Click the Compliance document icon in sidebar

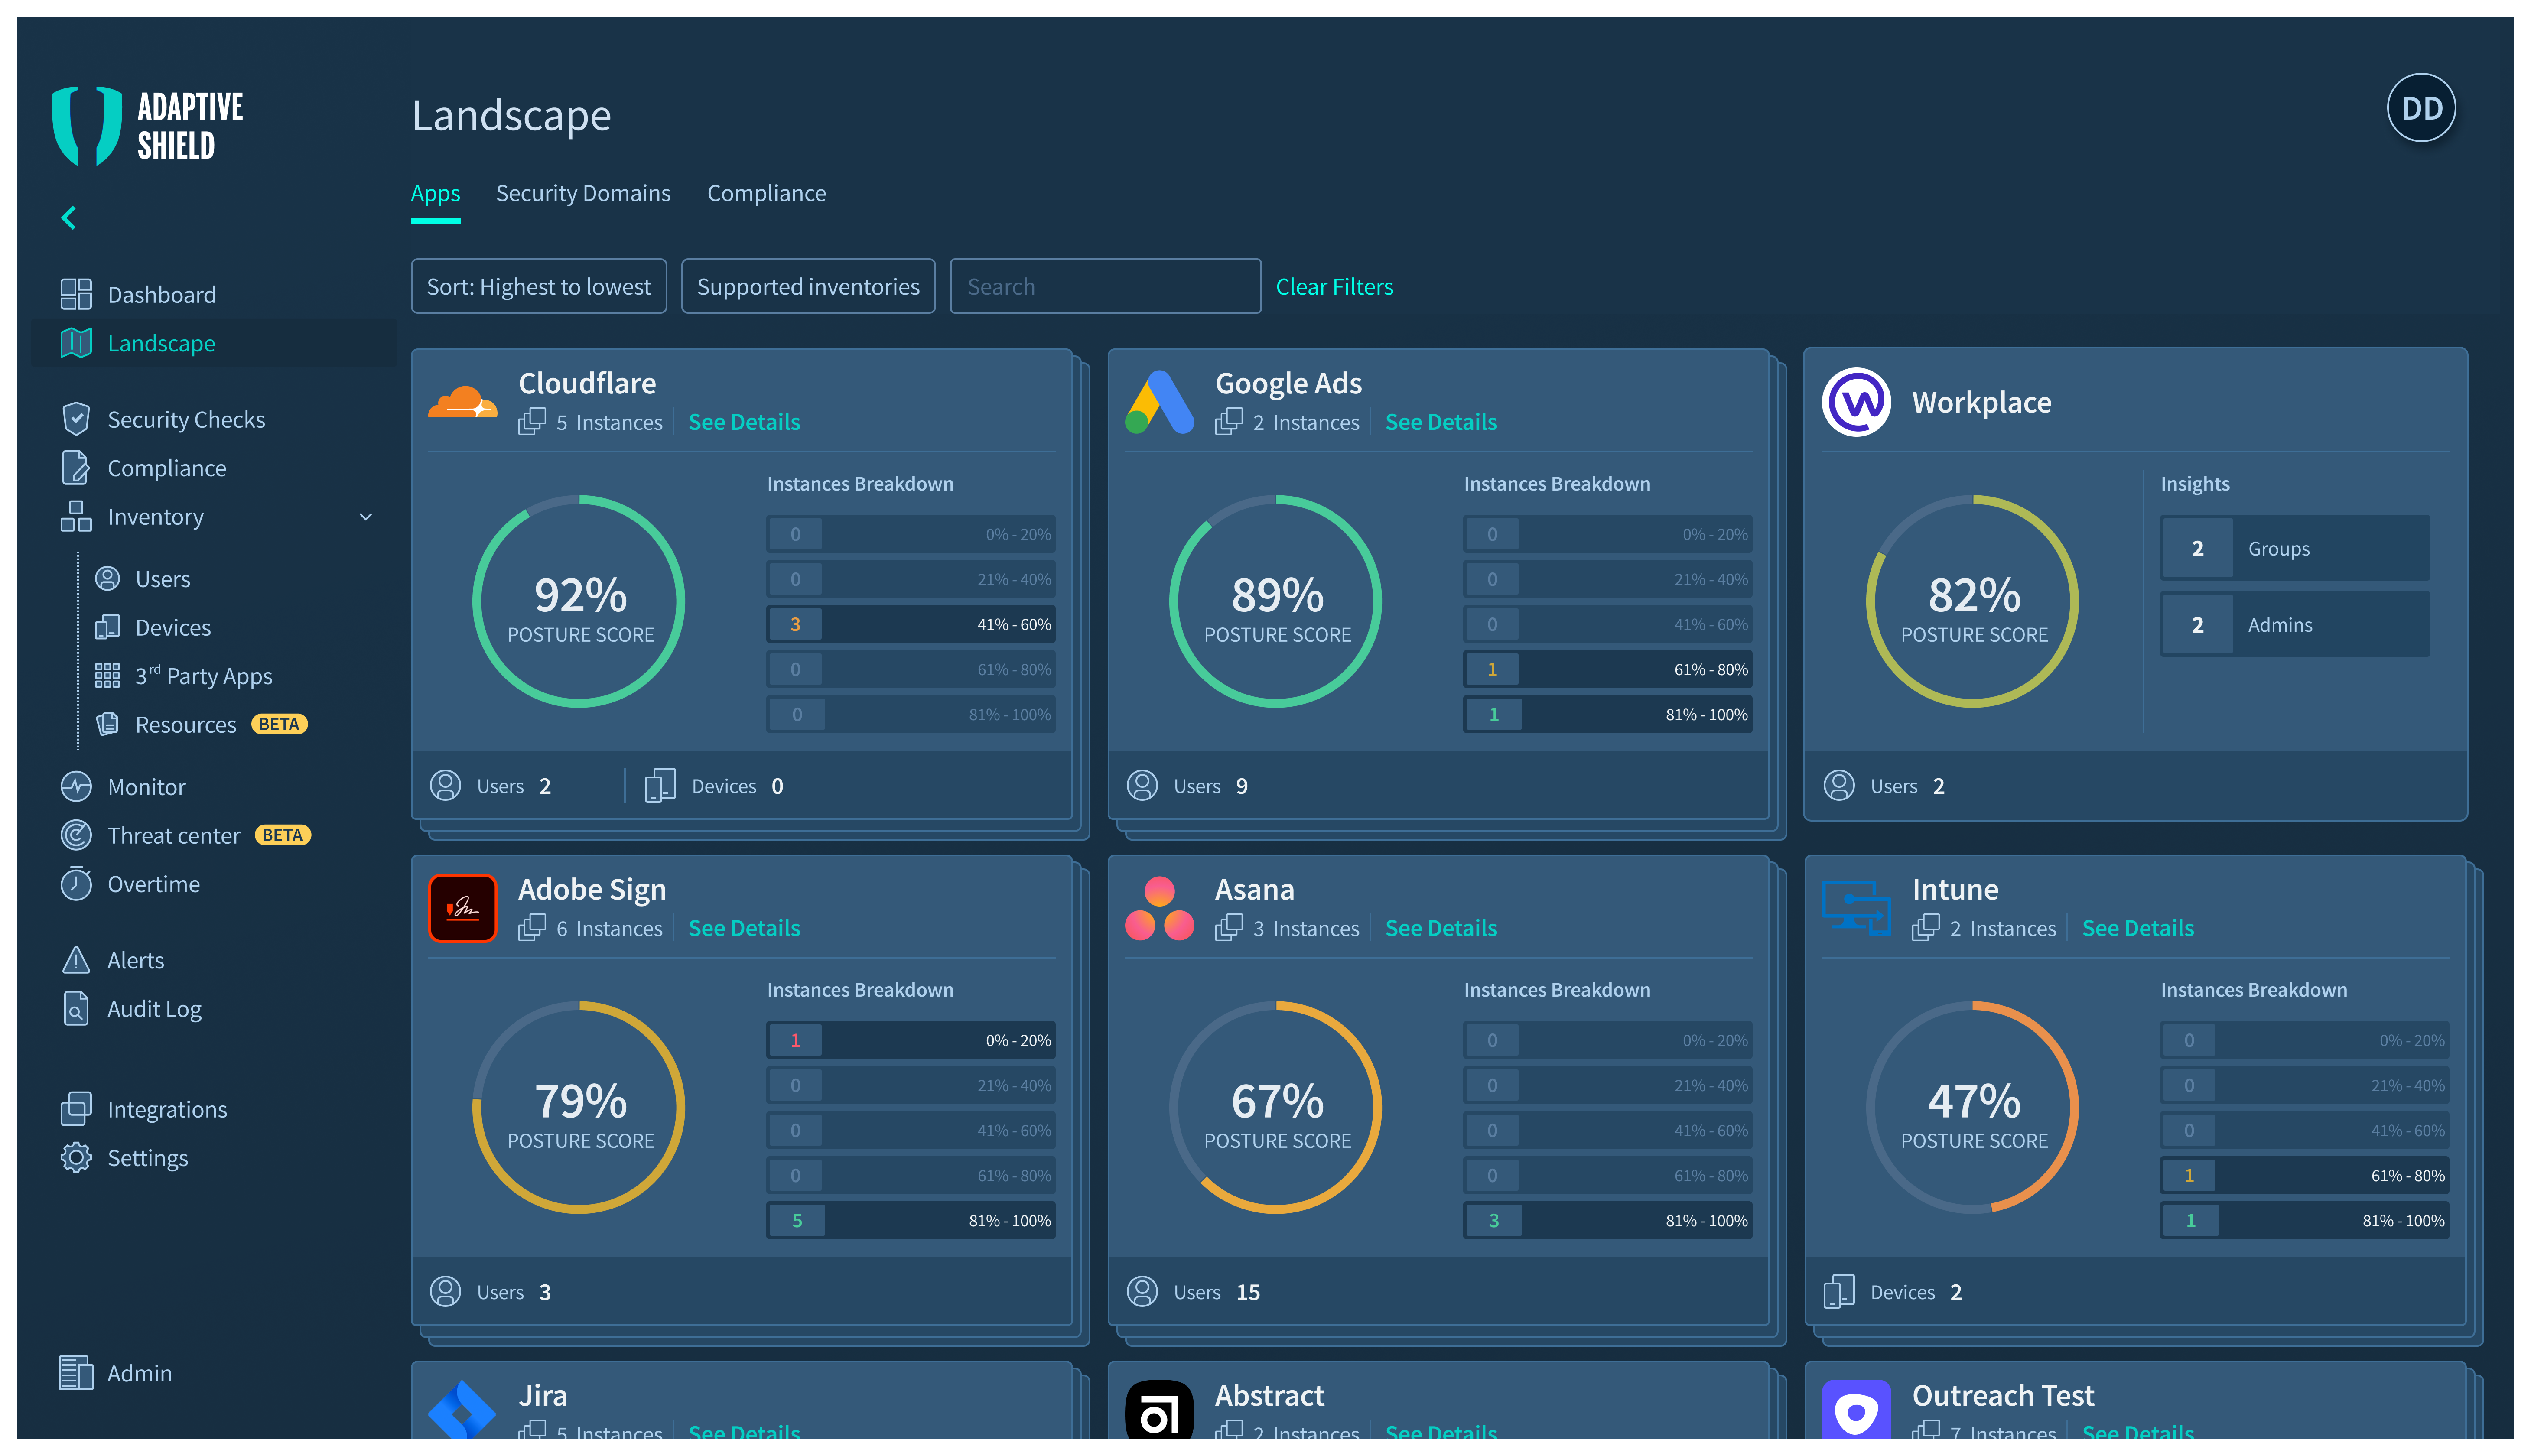pyautogui.click(x=76, y=468)
